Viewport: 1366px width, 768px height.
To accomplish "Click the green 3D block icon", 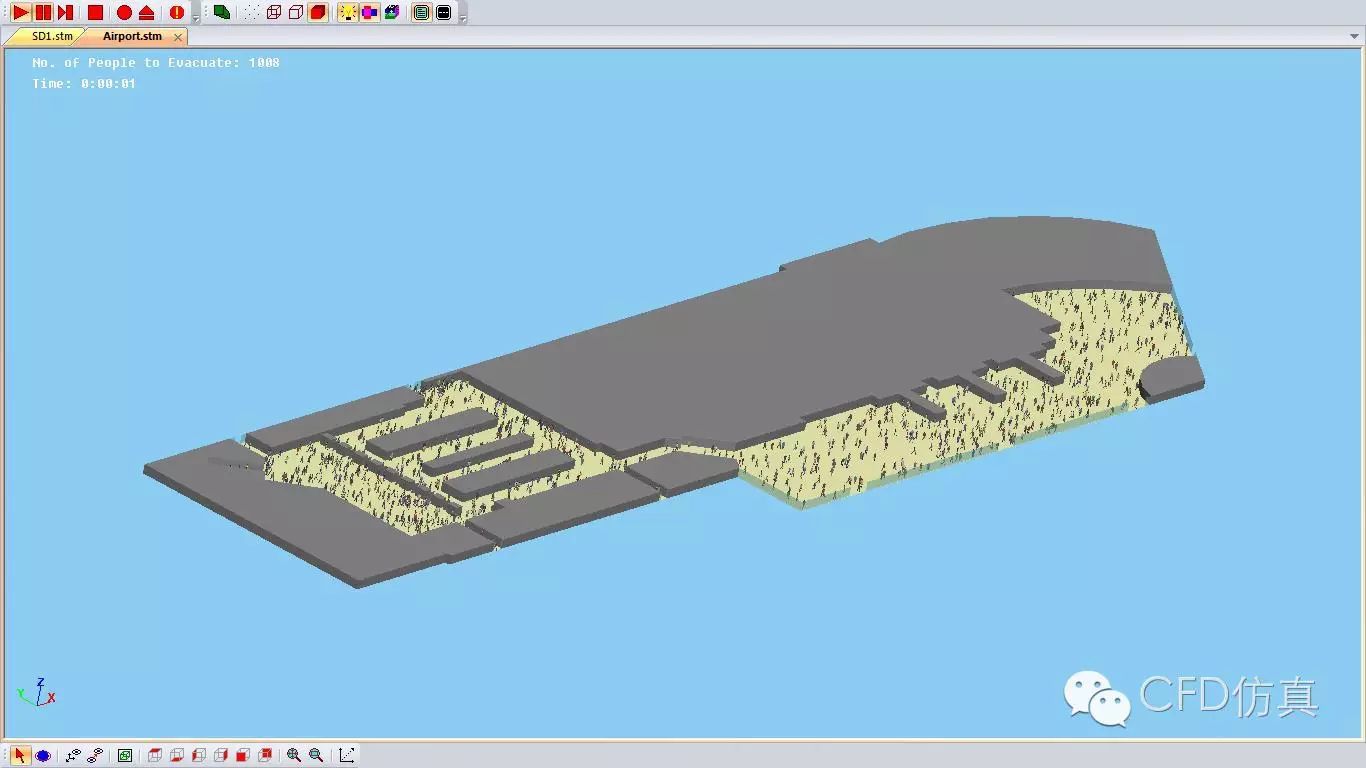I will (222, 12).
